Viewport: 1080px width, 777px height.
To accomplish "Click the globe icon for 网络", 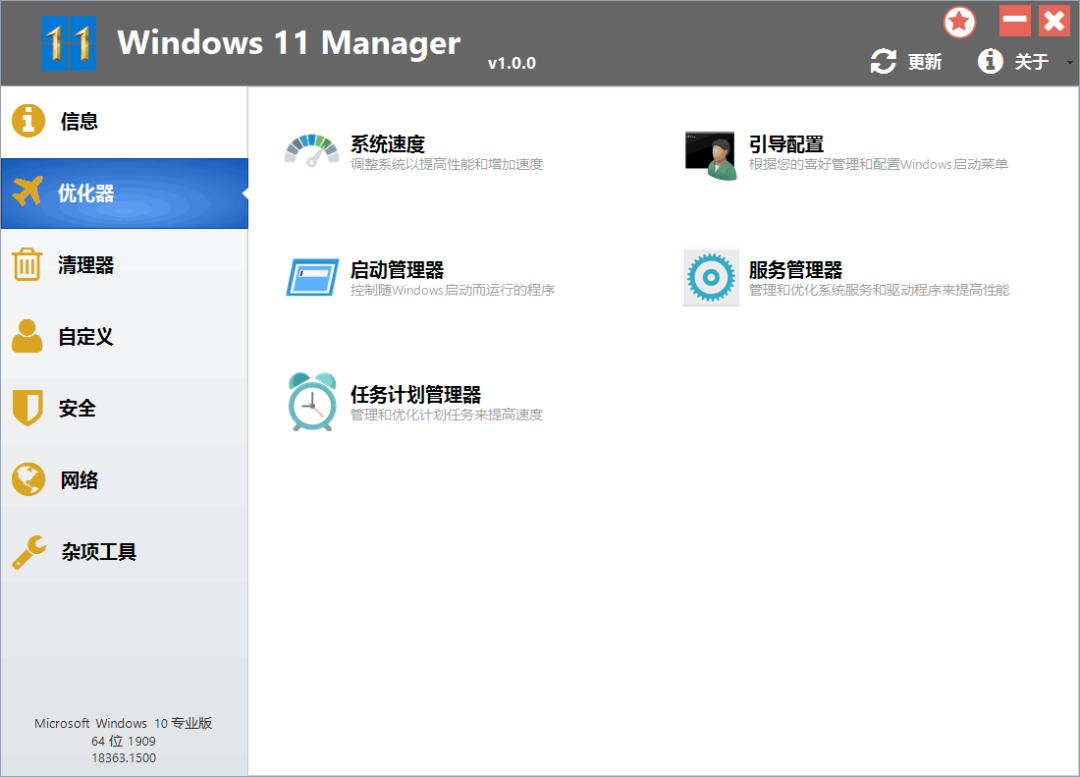I will pos(28,479).
